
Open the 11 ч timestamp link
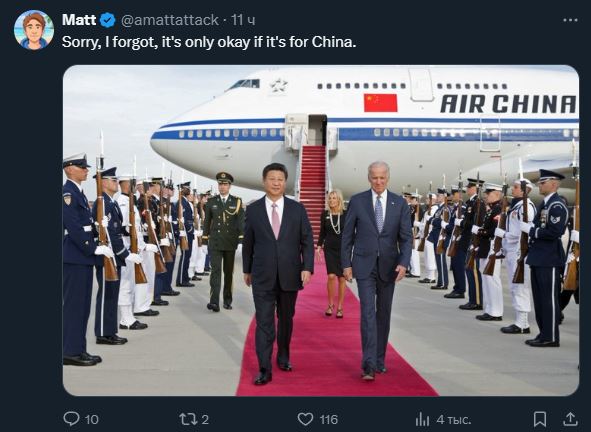[243, 20]
